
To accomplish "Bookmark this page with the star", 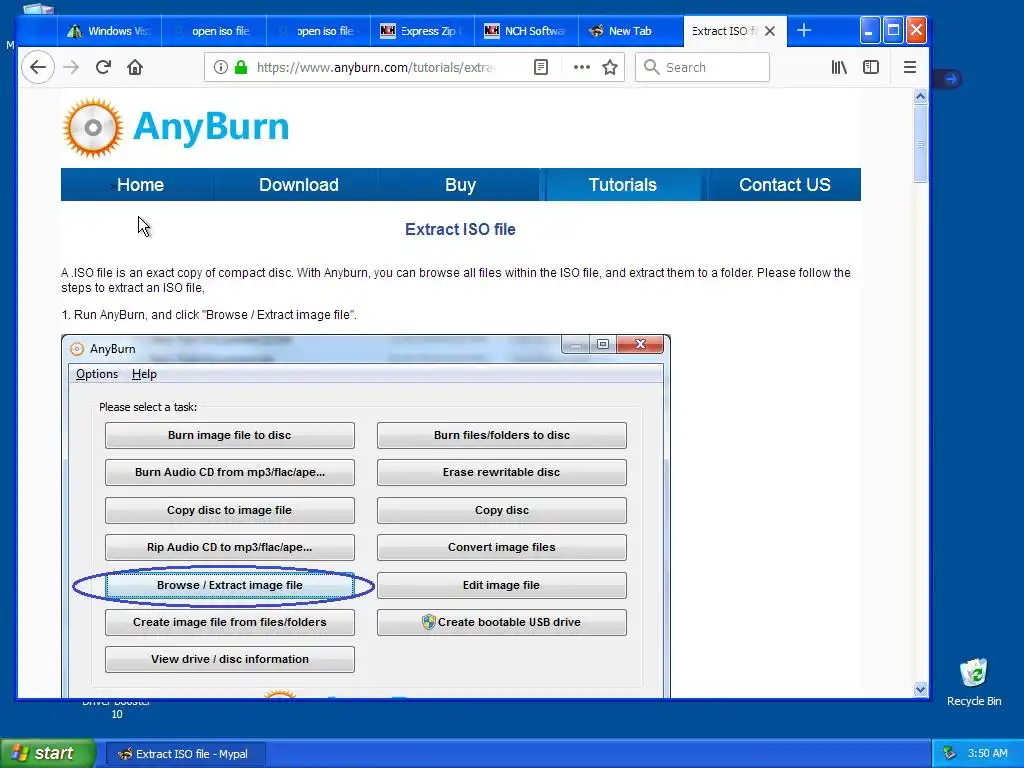I will 610,67.
